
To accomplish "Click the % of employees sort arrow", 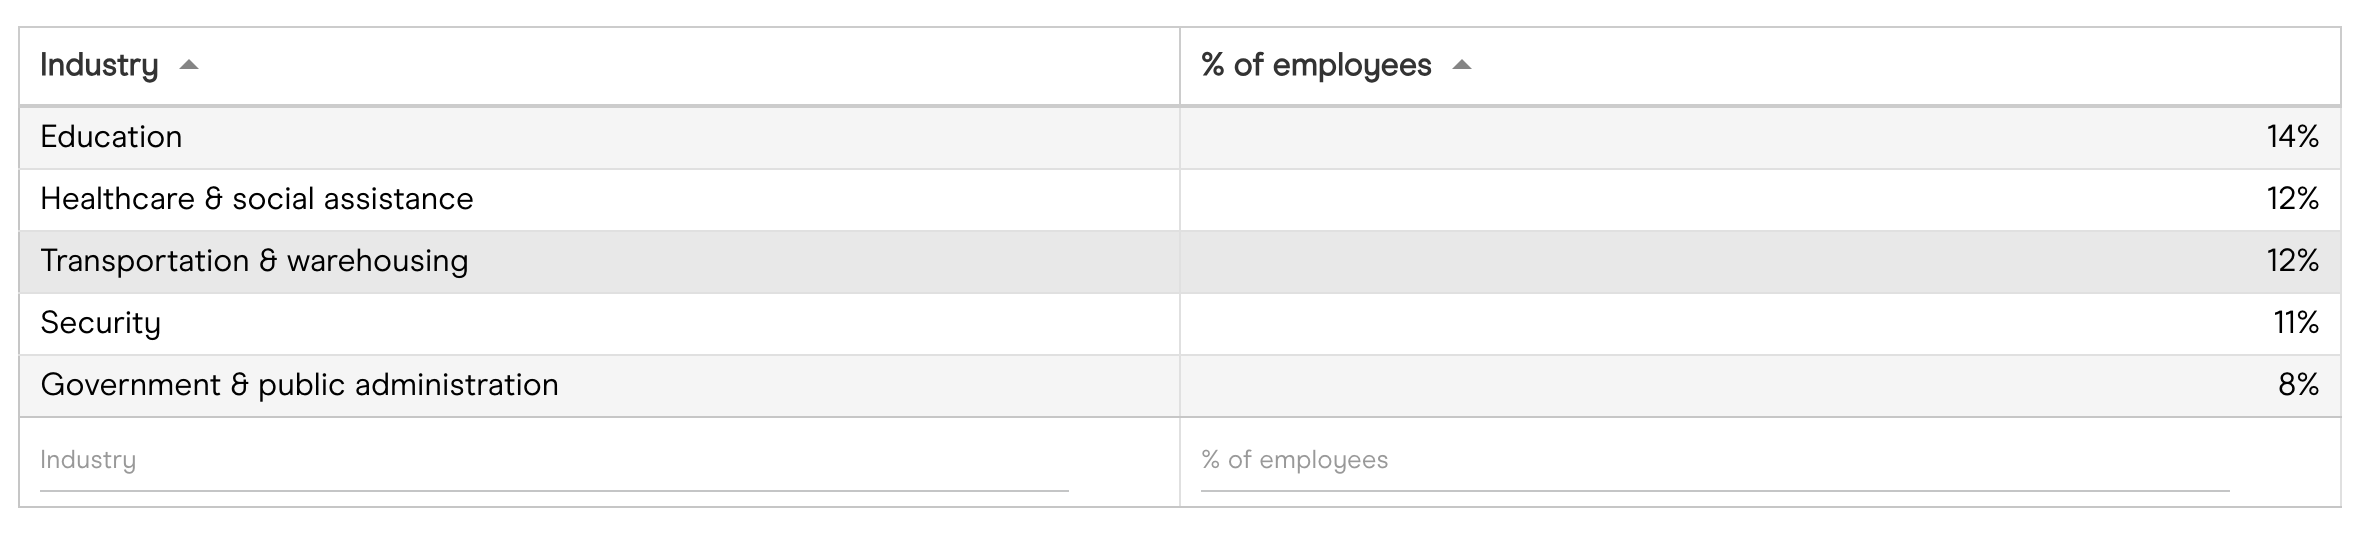I will (x=1461, y=66).
